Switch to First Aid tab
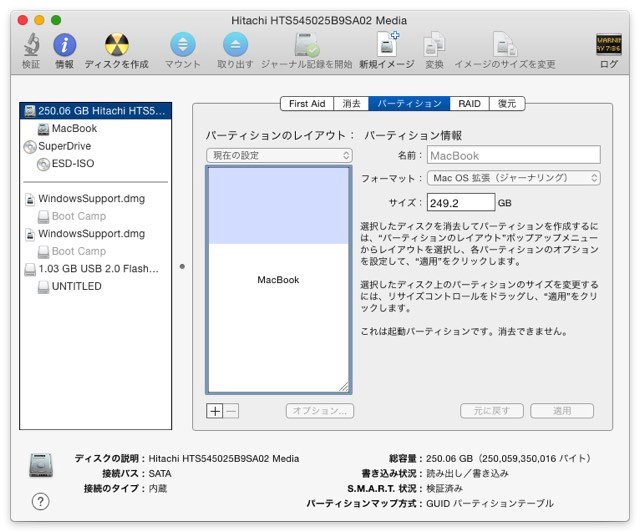 coord(307,104)
